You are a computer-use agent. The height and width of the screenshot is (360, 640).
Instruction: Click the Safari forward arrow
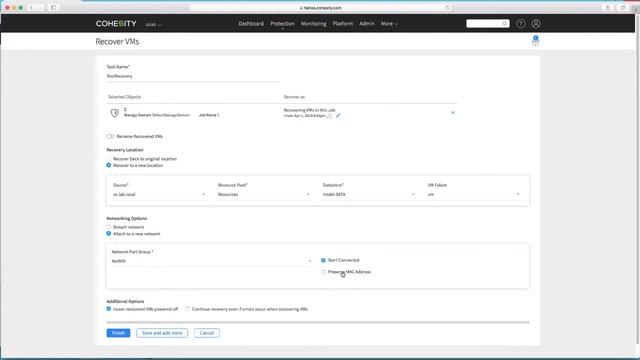click(40, 8)
